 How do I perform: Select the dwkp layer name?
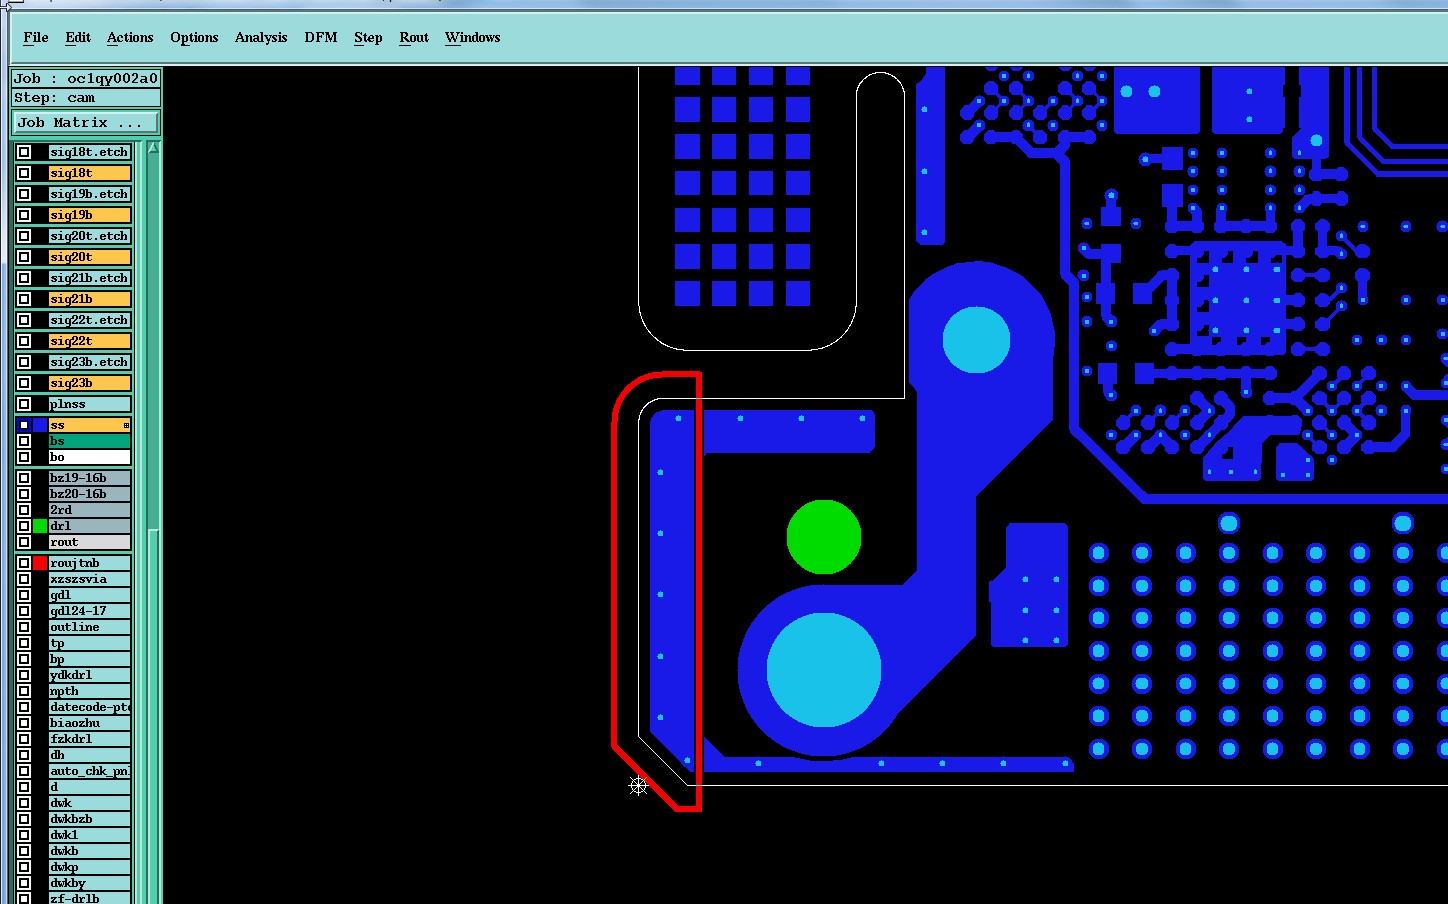click(x=89, y=867)
